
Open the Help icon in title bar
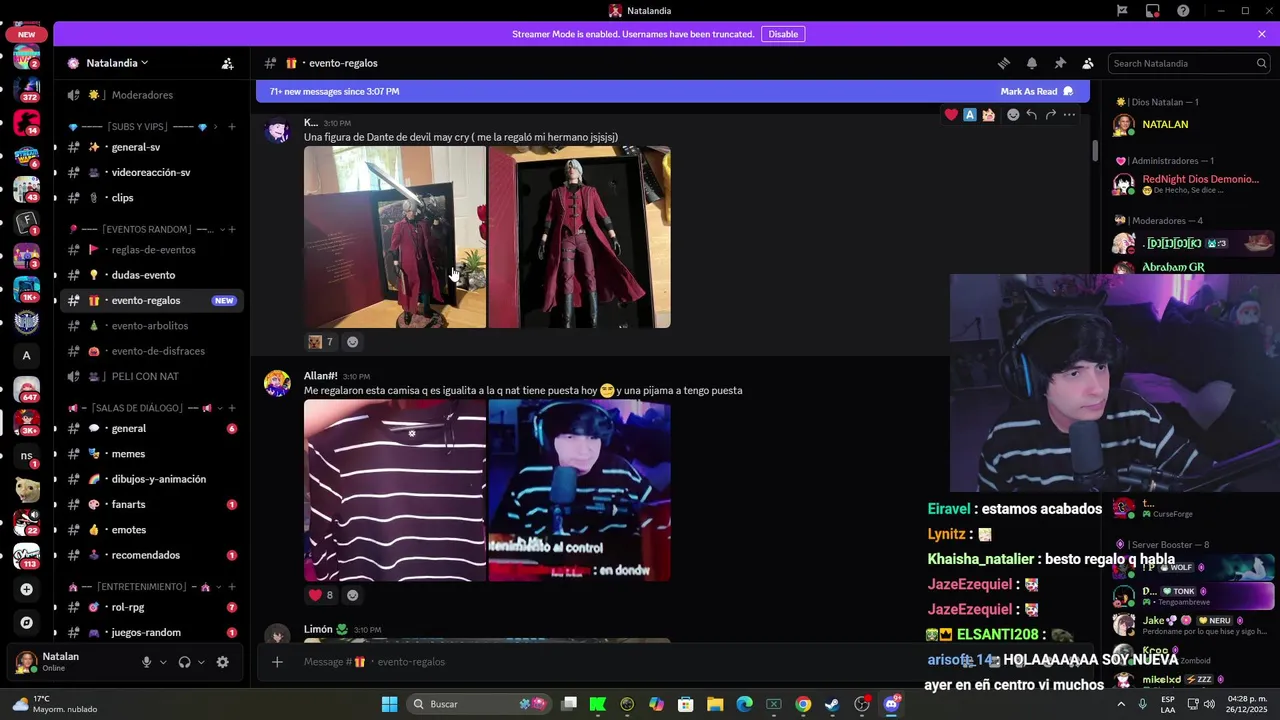click(x=1184, y=11)
